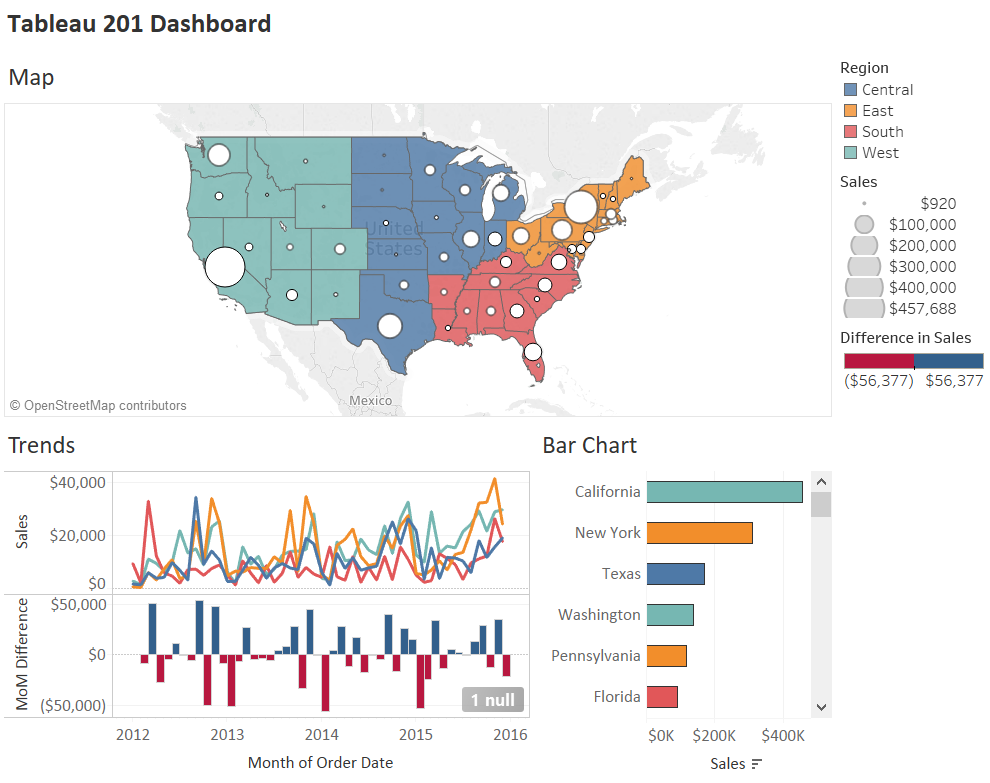Select the Texas bar in the bar chart
Screen dimensions: 990x783
tap(675, 573)
